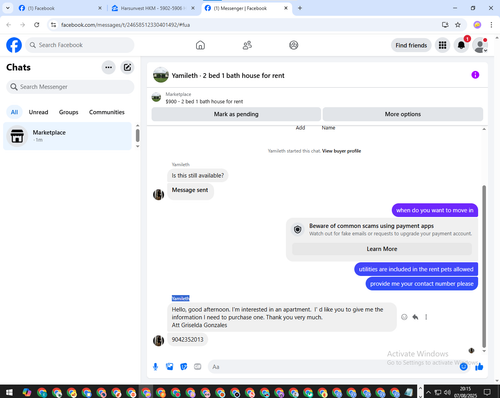Click the Marketplace chat avatar icon
The width and height of the screenshot is (500, 398).
(17, 136)
